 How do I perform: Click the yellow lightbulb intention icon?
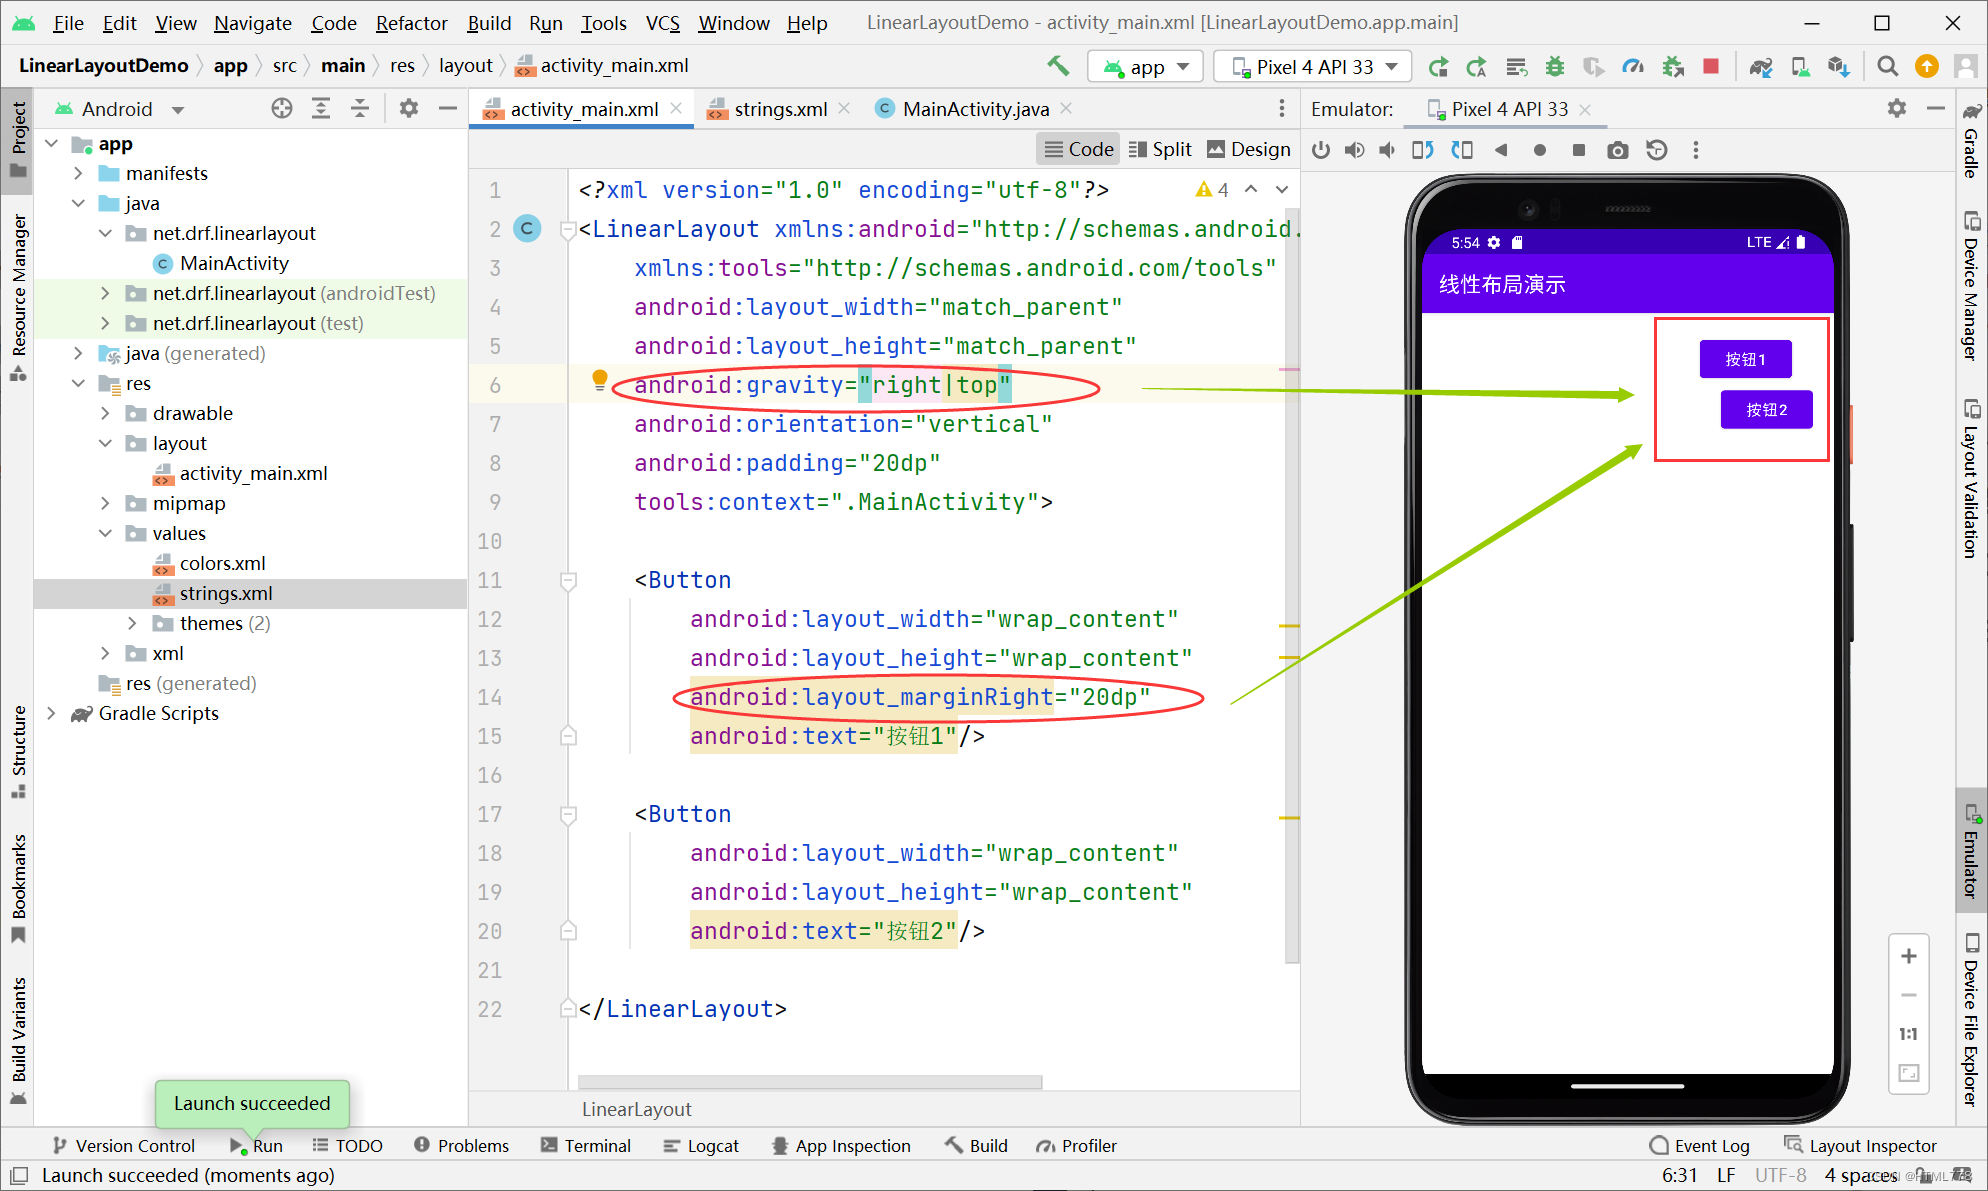599,380
